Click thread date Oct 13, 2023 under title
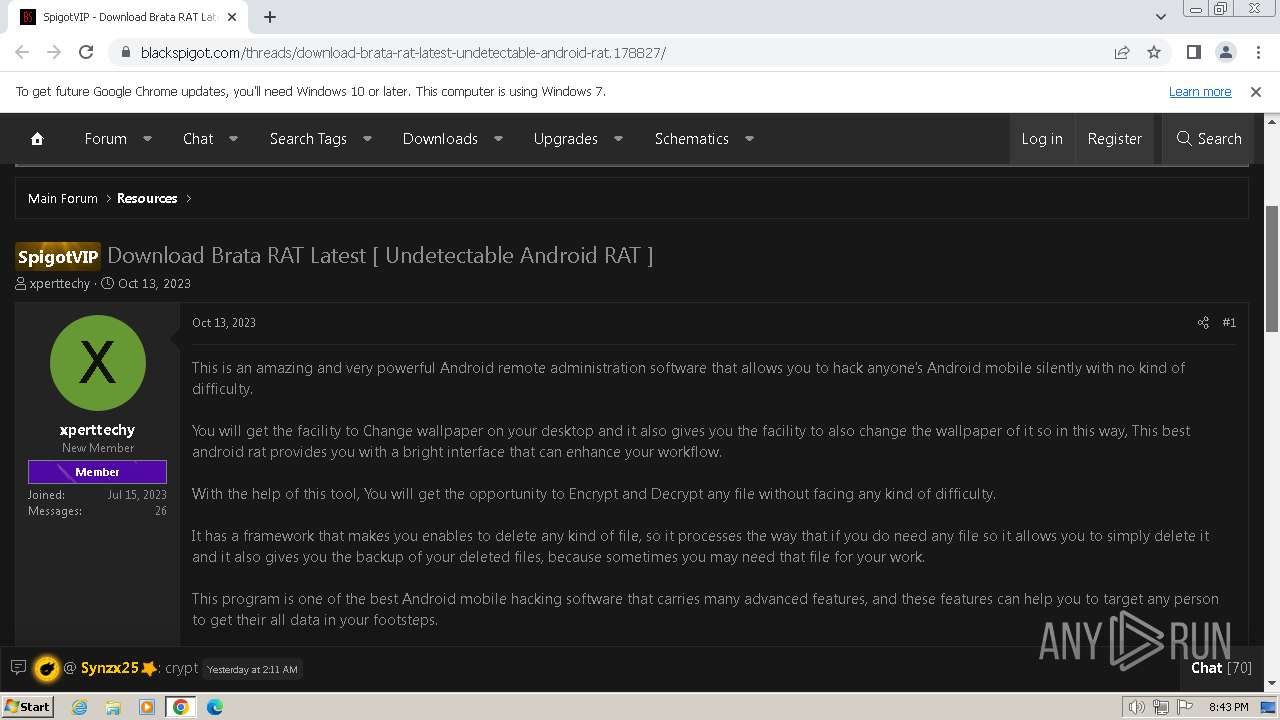1280x720 pixels. coord(154,283)
